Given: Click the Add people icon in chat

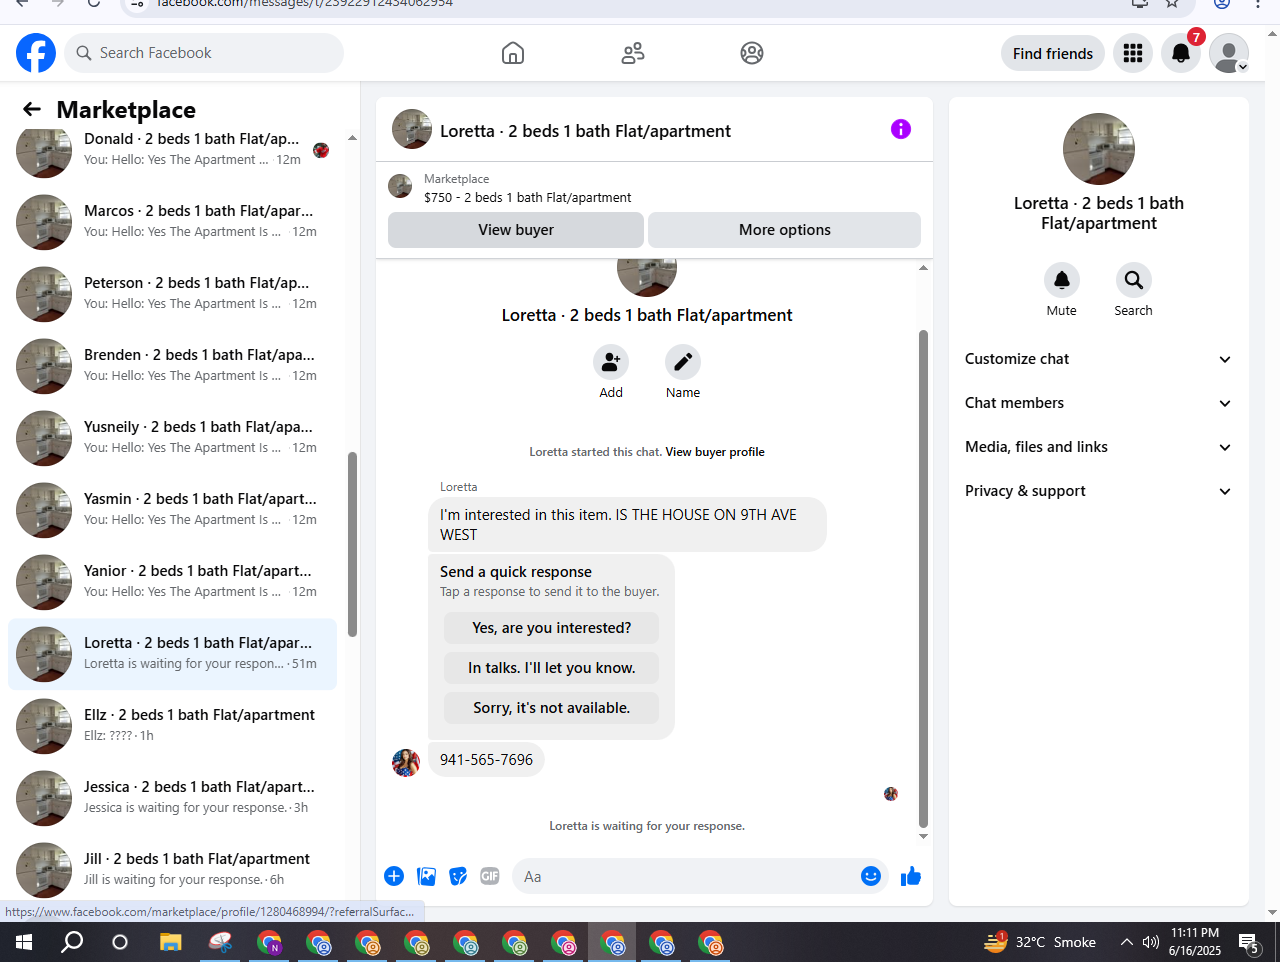Looking at the screenshot, I should [x=611, y=362].
